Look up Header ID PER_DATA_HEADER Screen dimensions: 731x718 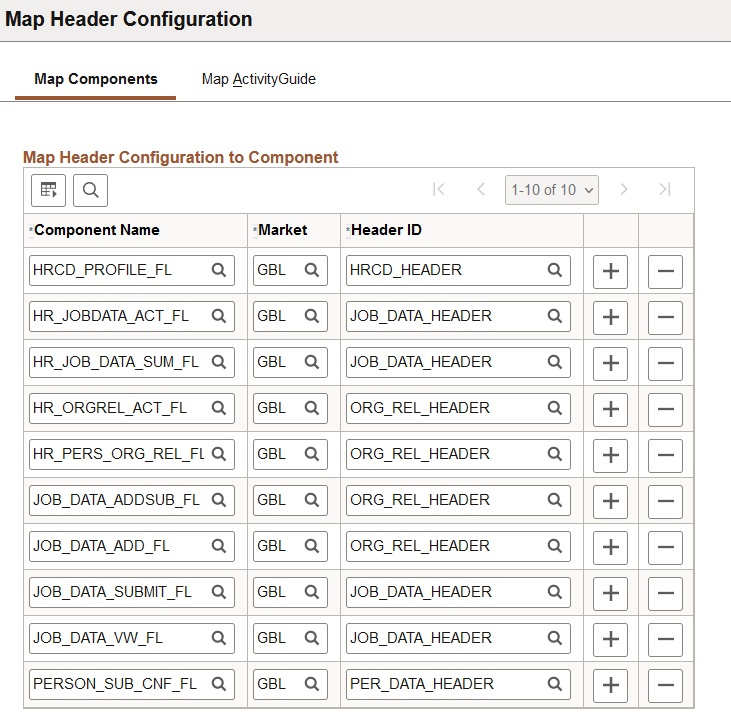click(555, 684)
